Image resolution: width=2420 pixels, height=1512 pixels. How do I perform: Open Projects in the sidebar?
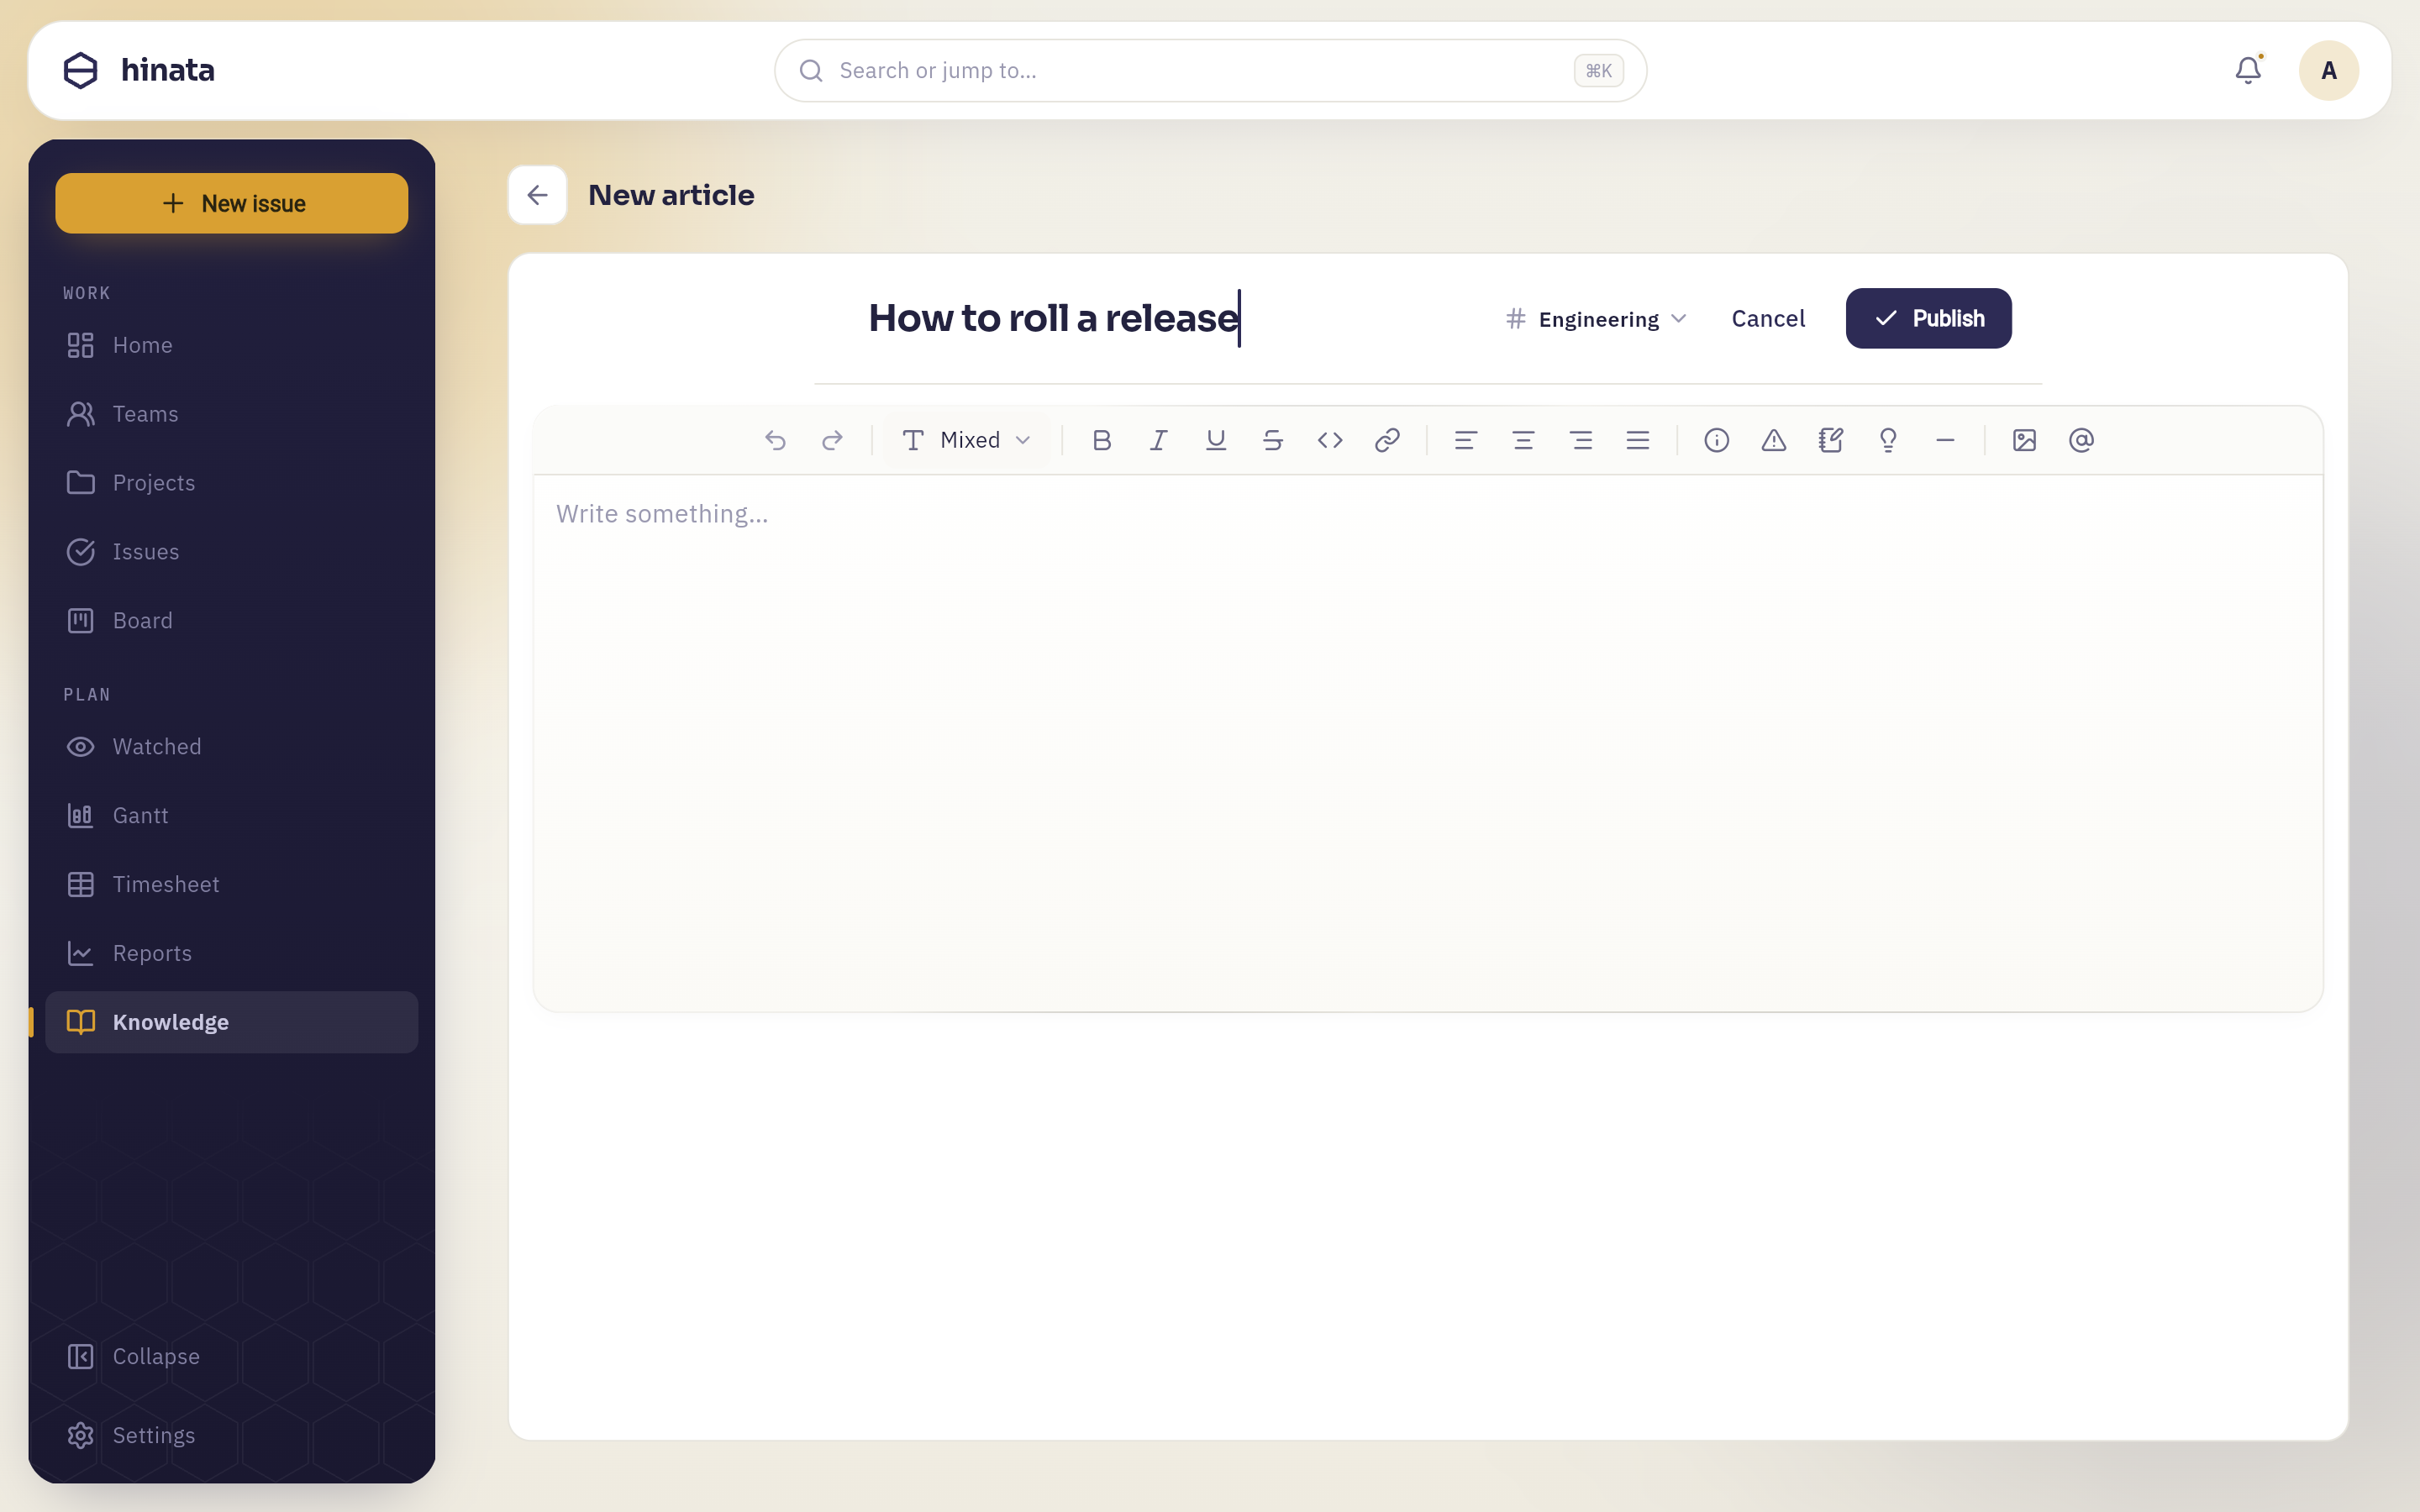pos(232,483)
